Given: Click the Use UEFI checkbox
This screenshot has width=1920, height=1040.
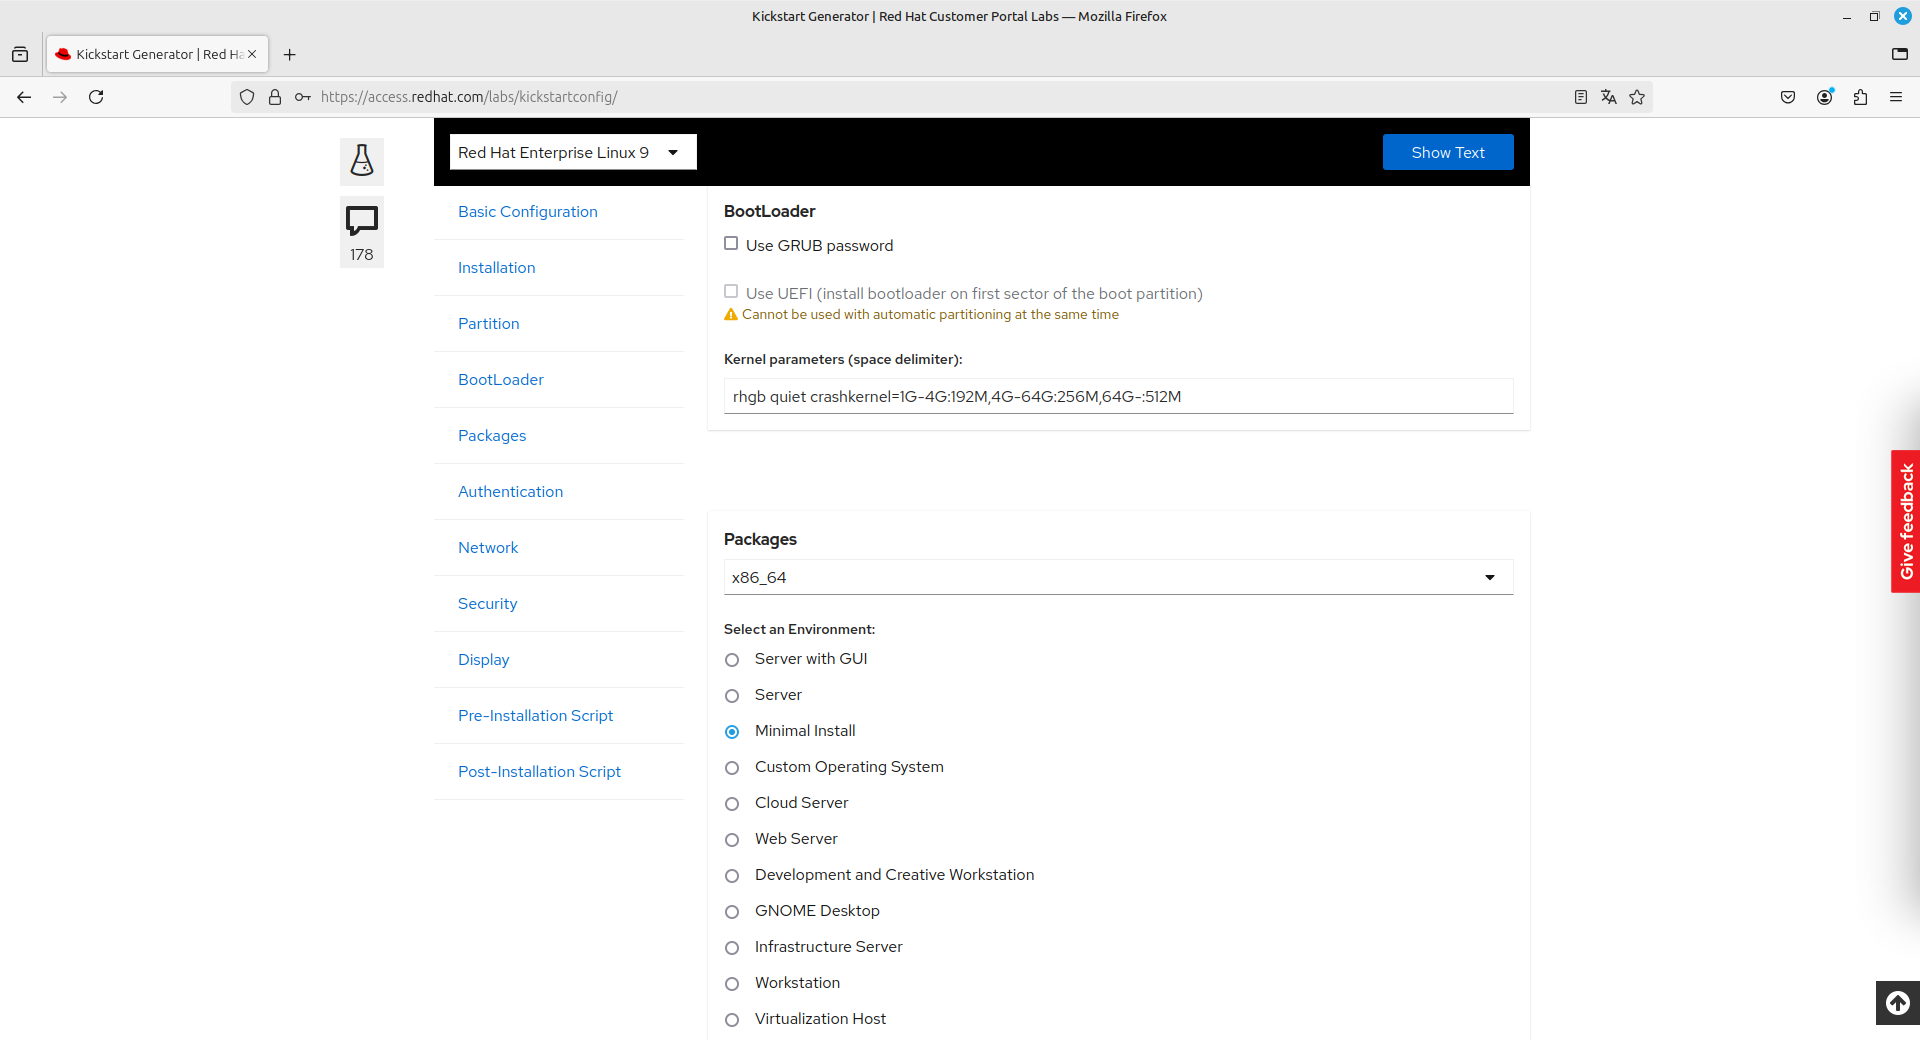Looking at the screenshot, I should 731,291.
